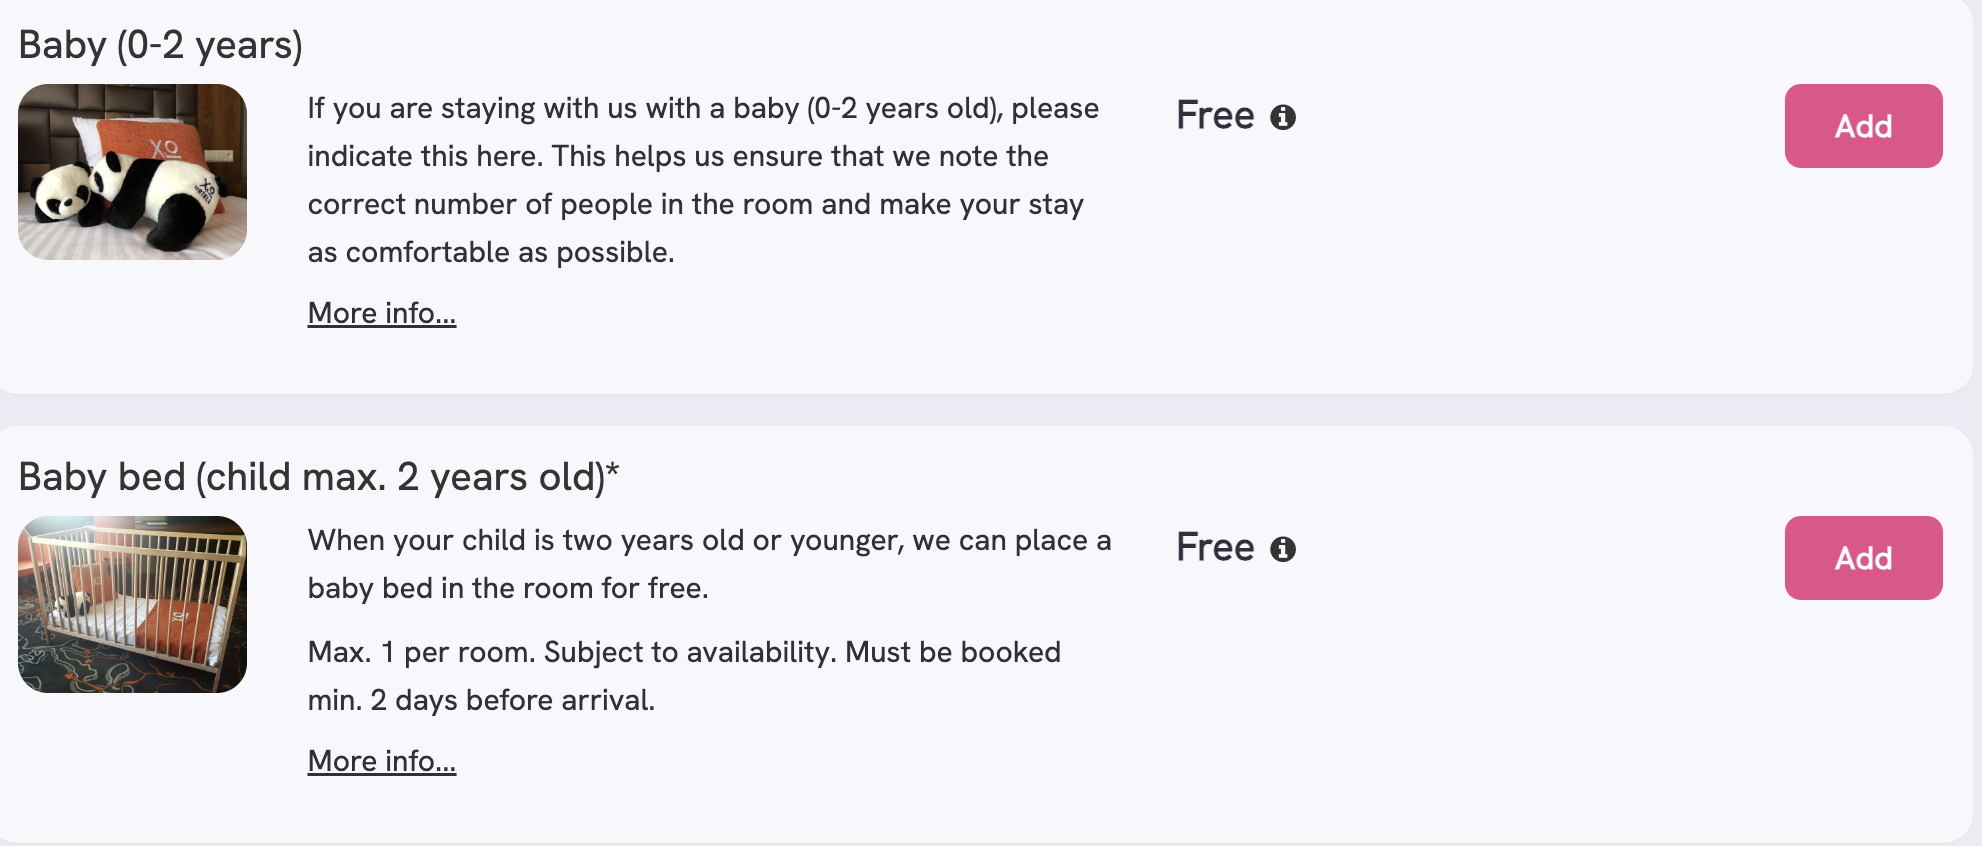Click the wooden crib thumbnail image
This screenshot has width=1982, height=846.
(x=132, y=604)
